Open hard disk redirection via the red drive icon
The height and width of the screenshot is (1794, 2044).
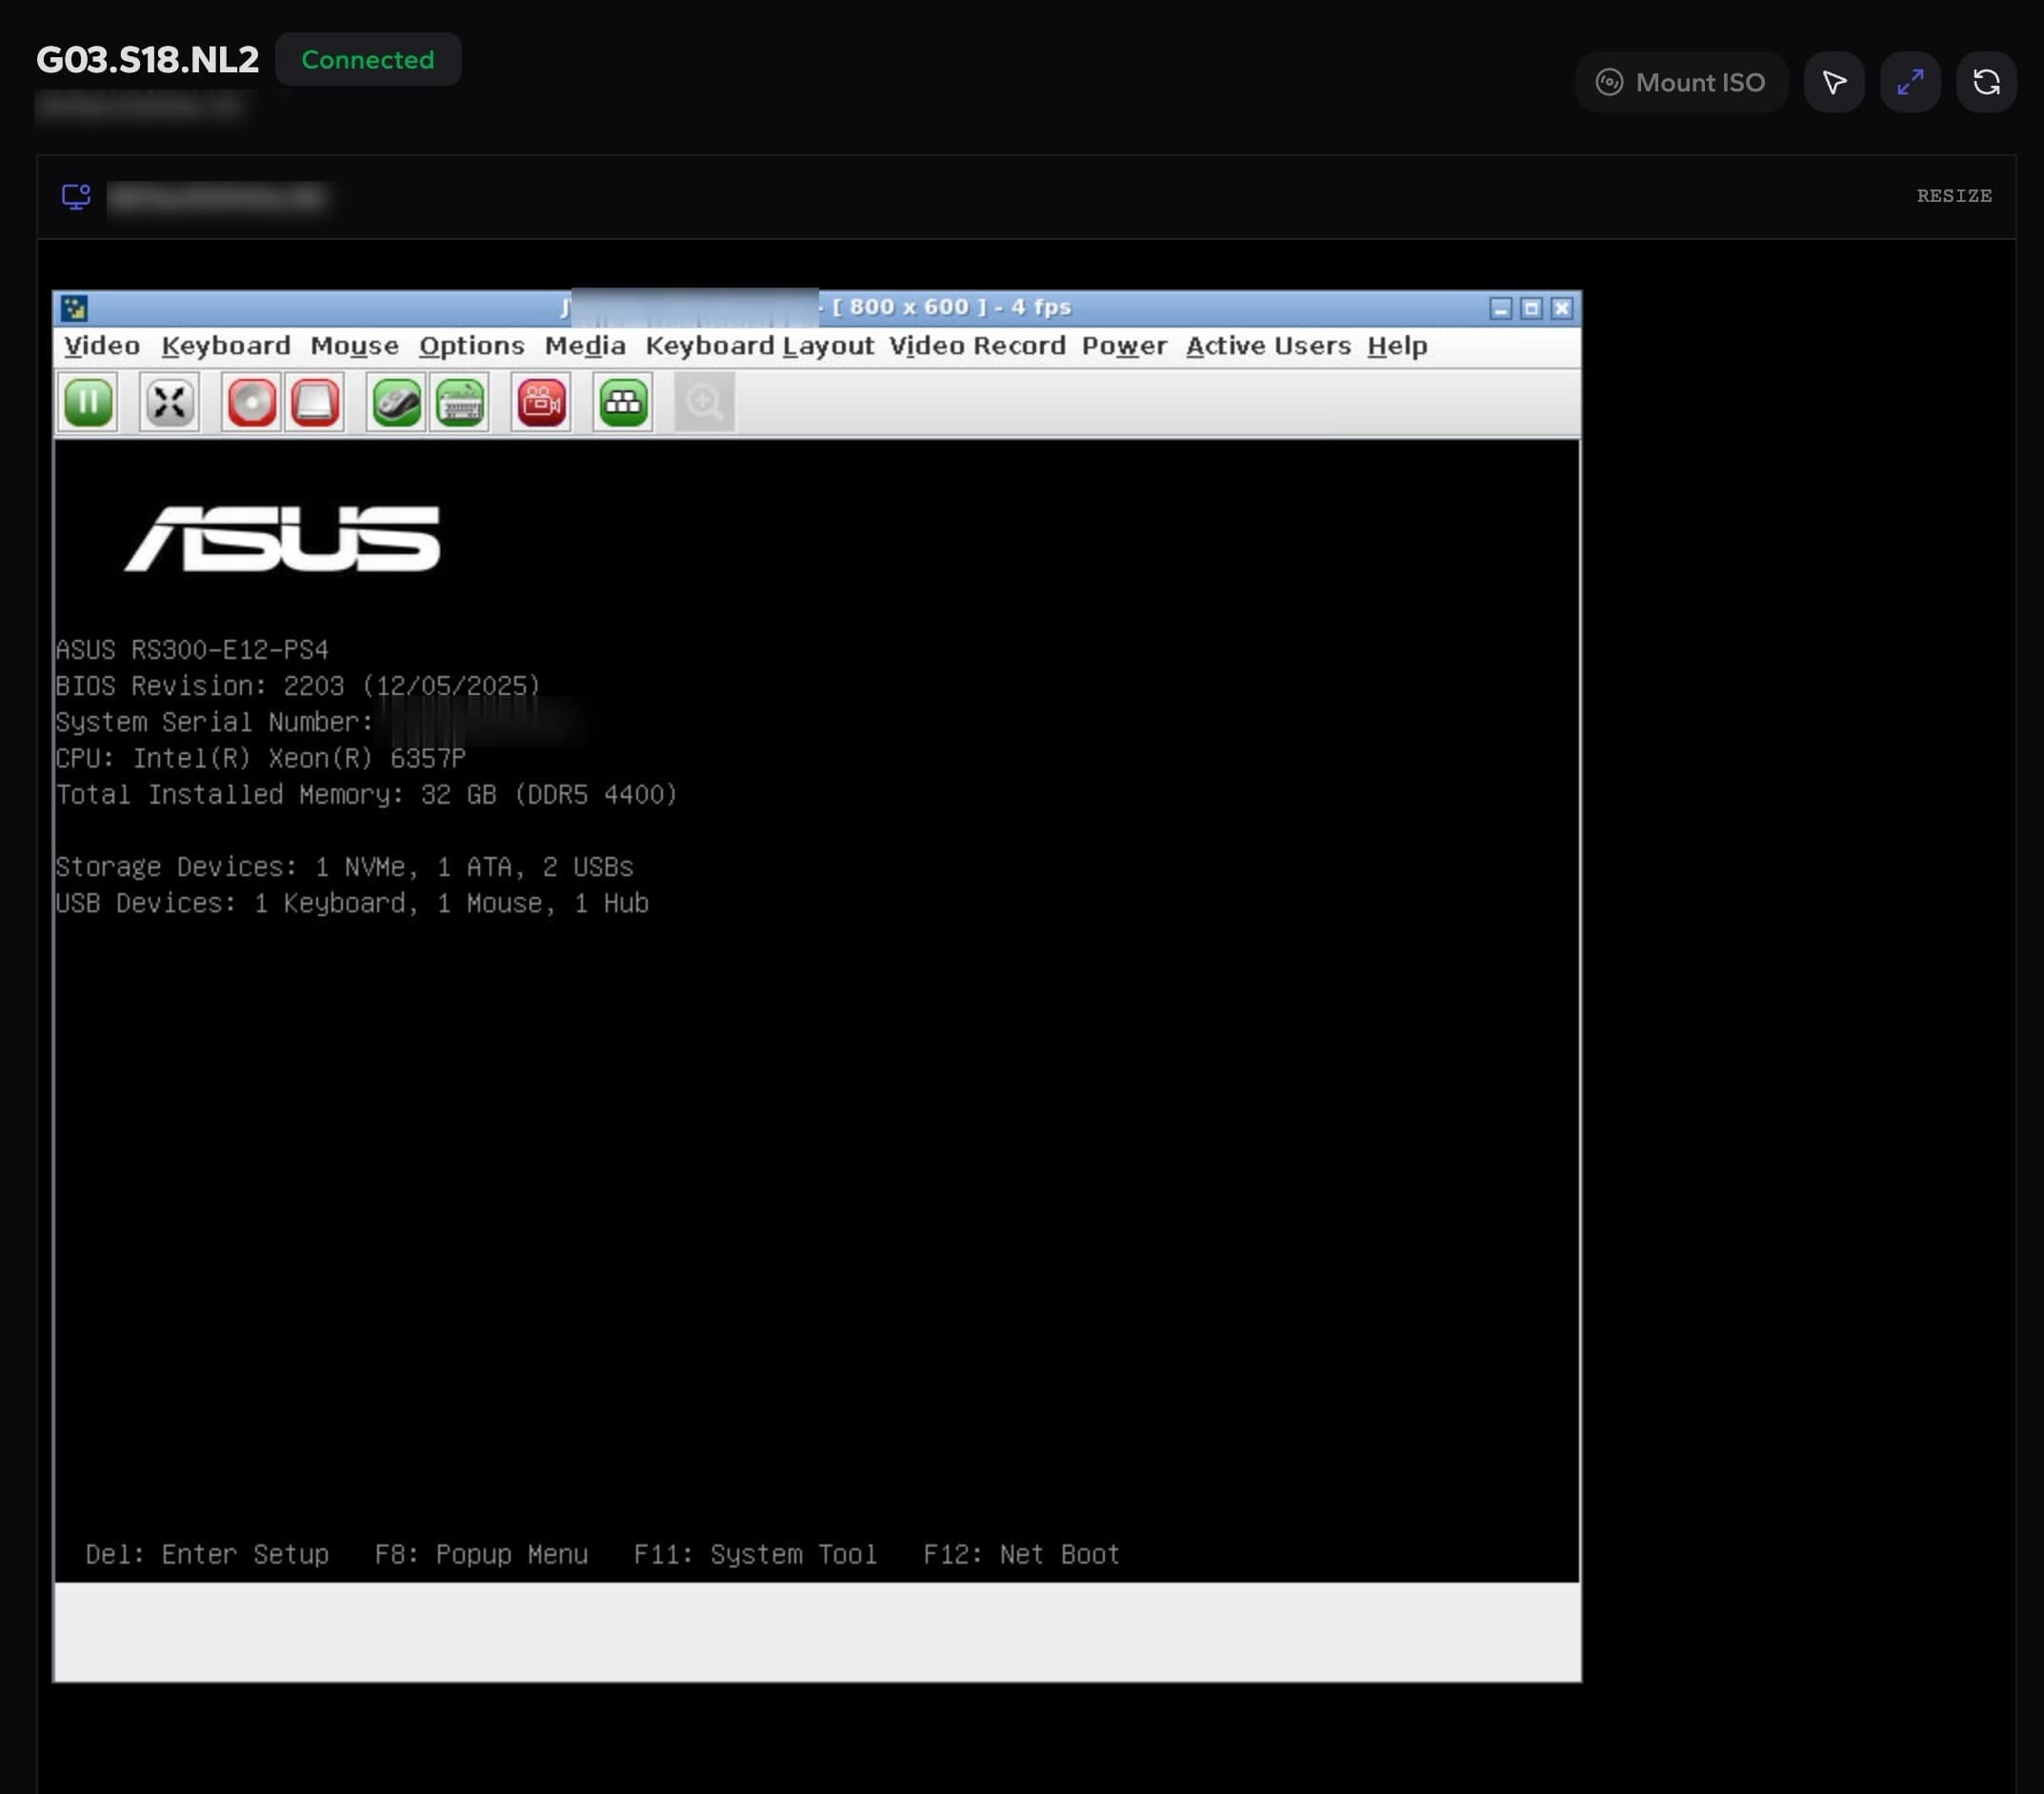(314, 403)
